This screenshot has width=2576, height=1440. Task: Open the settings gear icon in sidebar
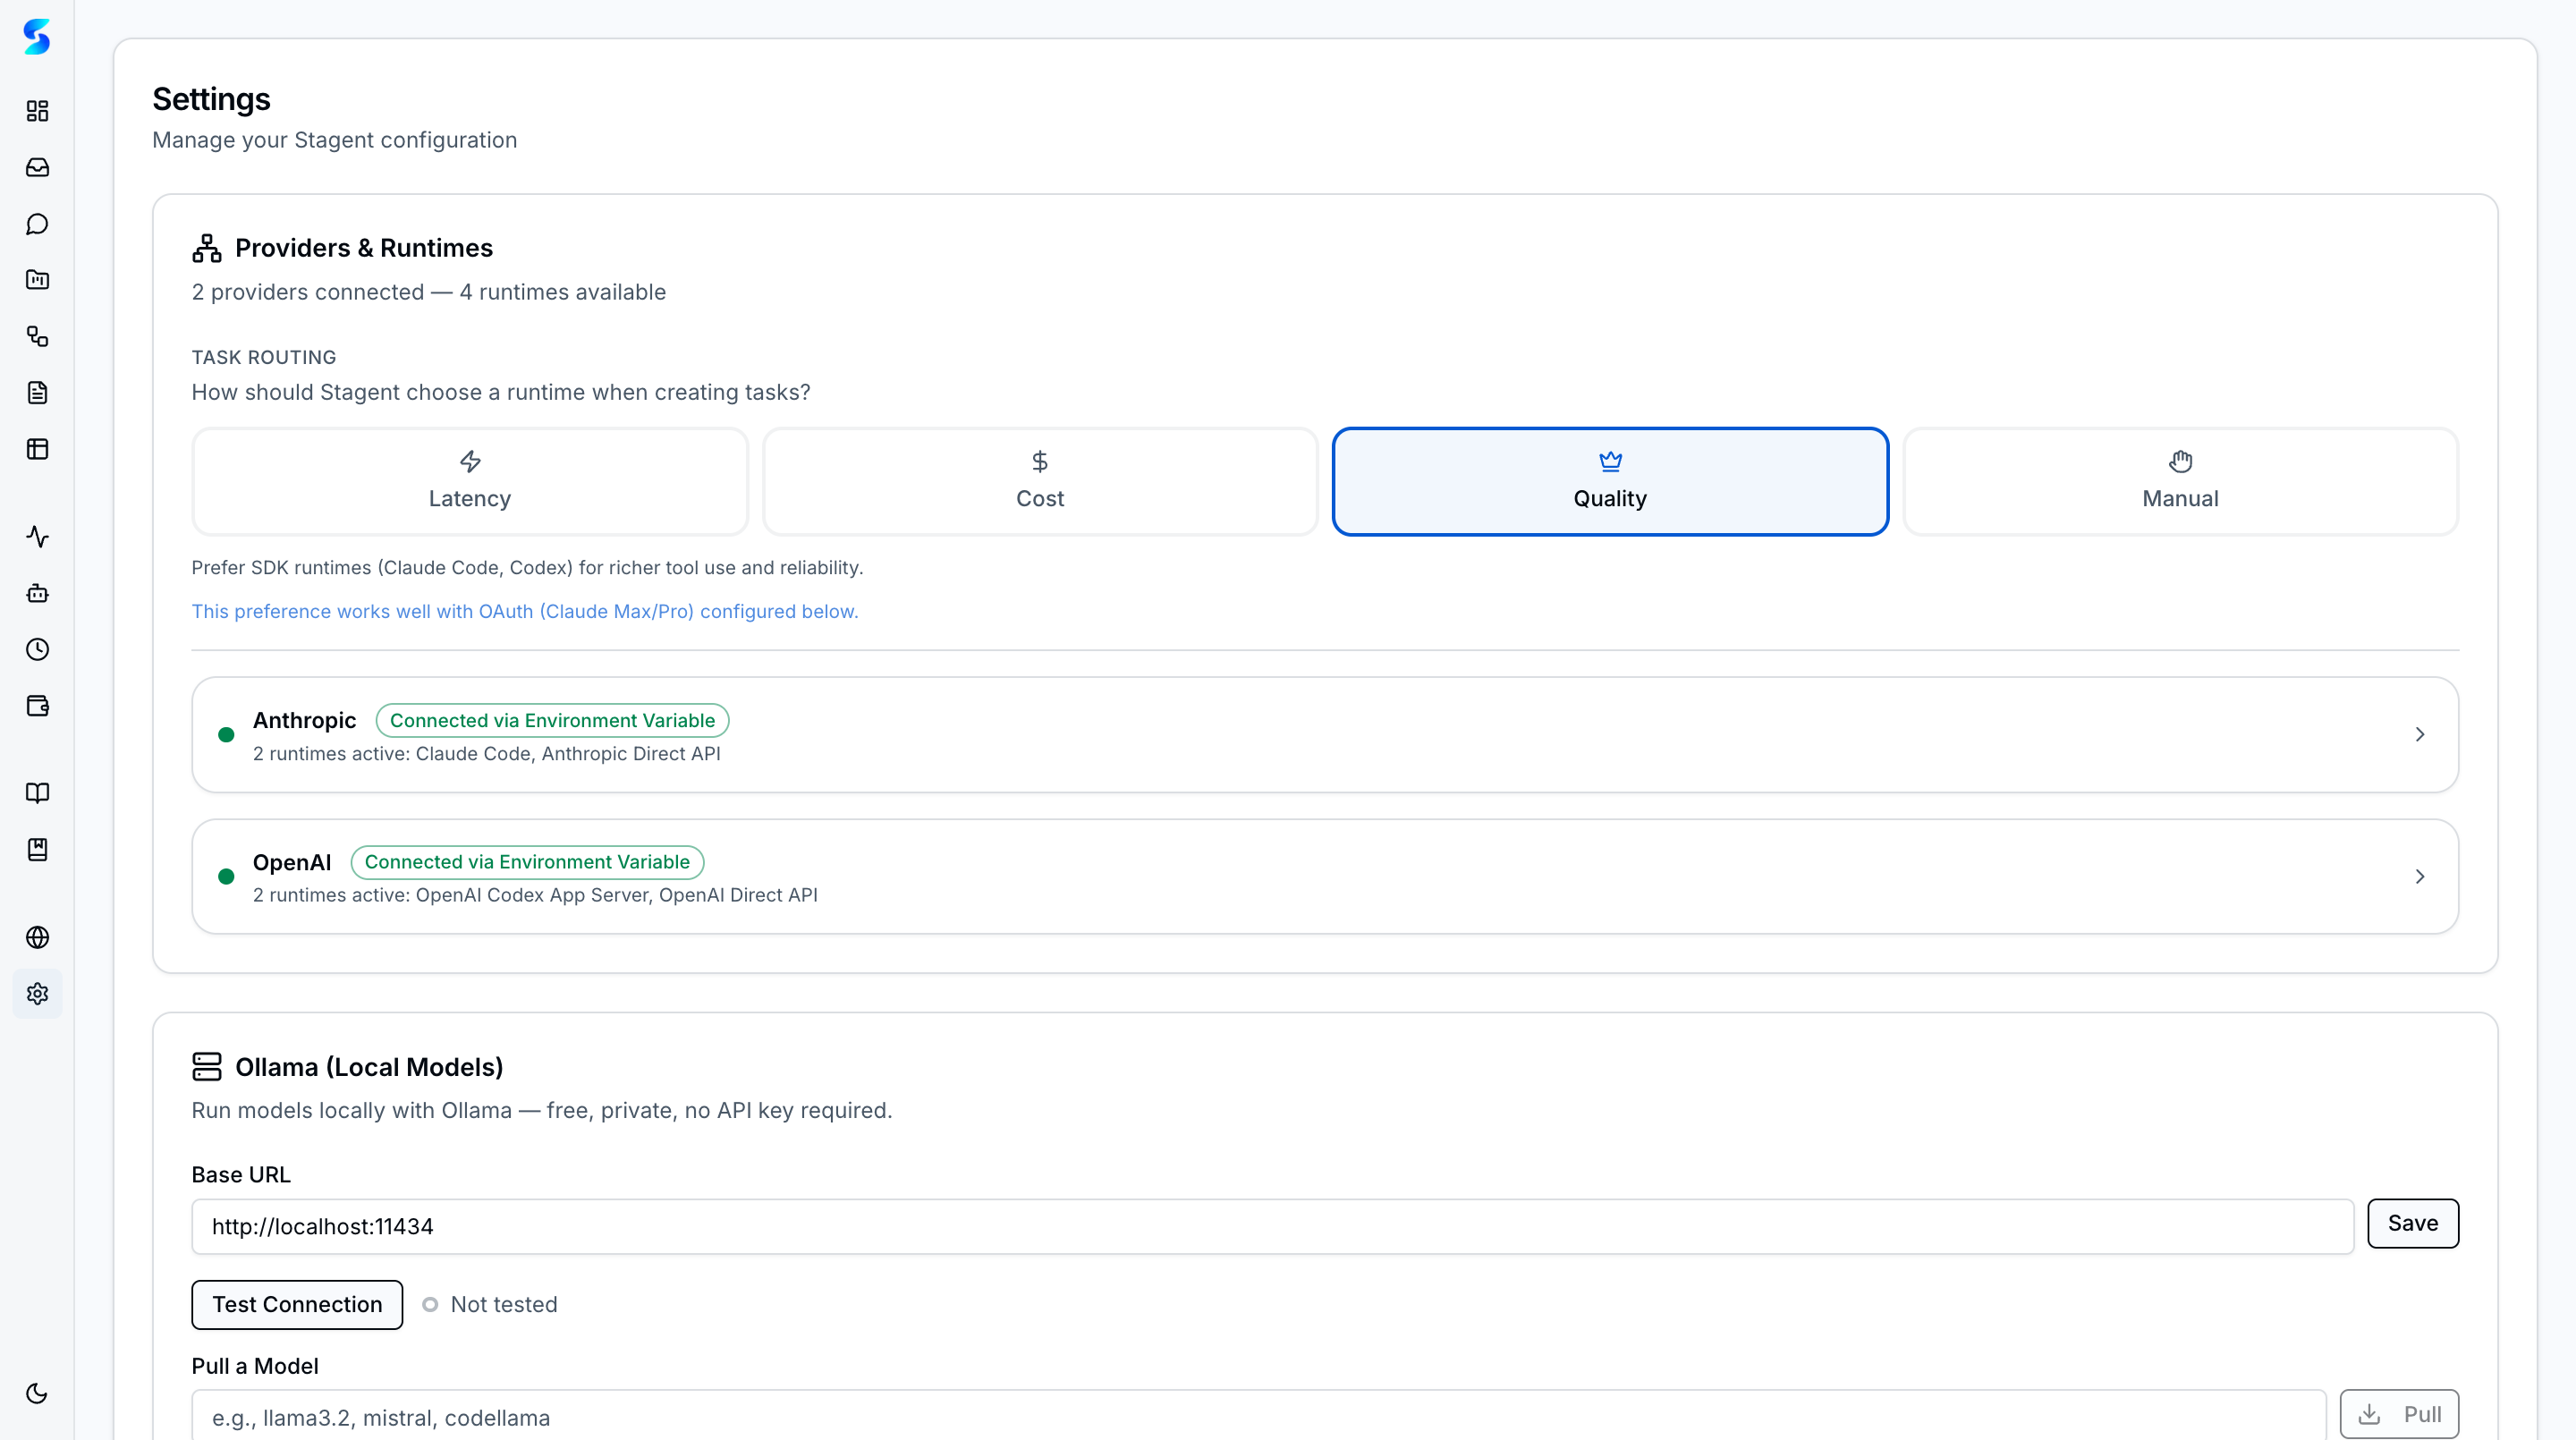coord(37,994)
